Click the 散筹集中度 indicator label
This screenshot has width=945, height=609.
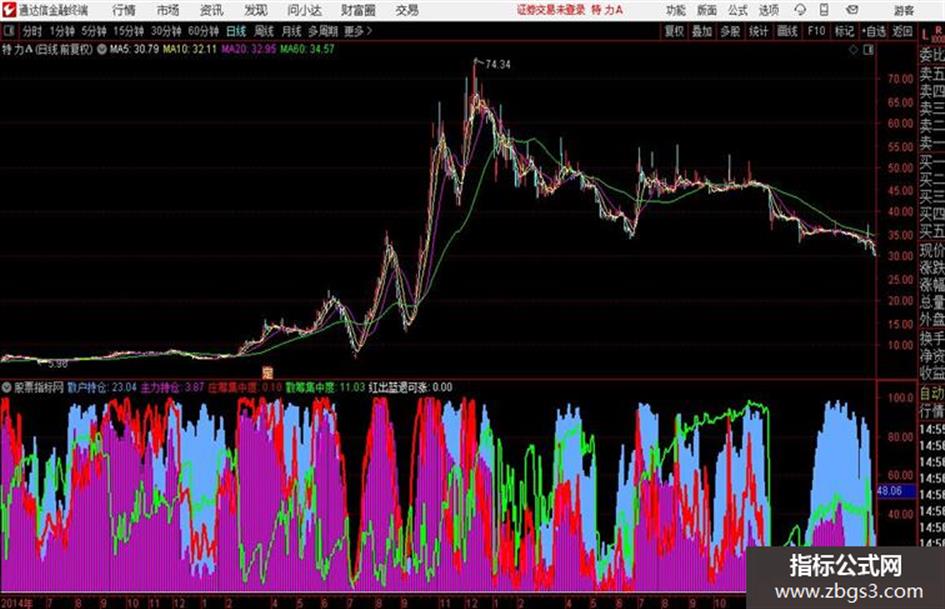(310, 388)
